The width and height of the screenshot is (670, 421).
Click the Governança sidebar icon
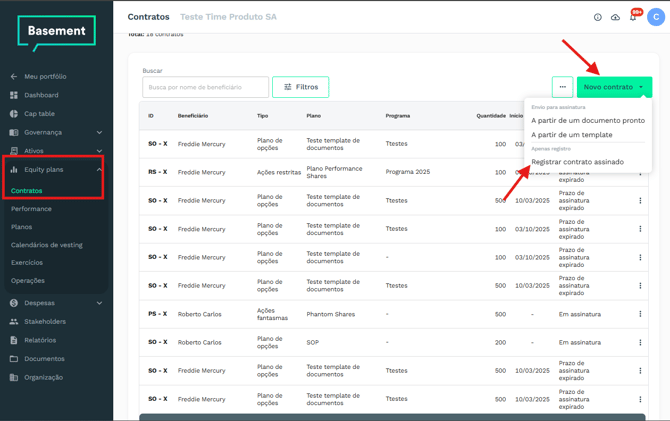coord(14,132)
